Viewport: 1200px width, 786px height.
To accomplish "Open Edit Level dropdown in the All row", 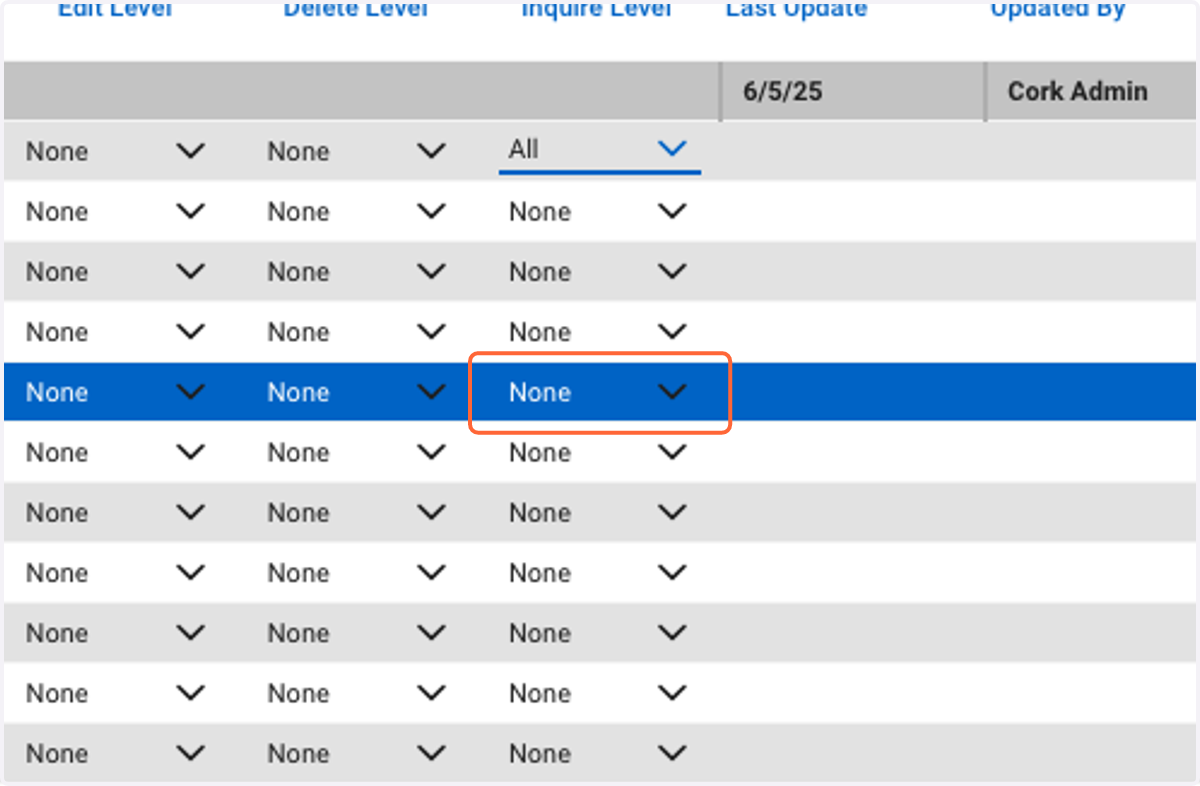I will point(115,151).
